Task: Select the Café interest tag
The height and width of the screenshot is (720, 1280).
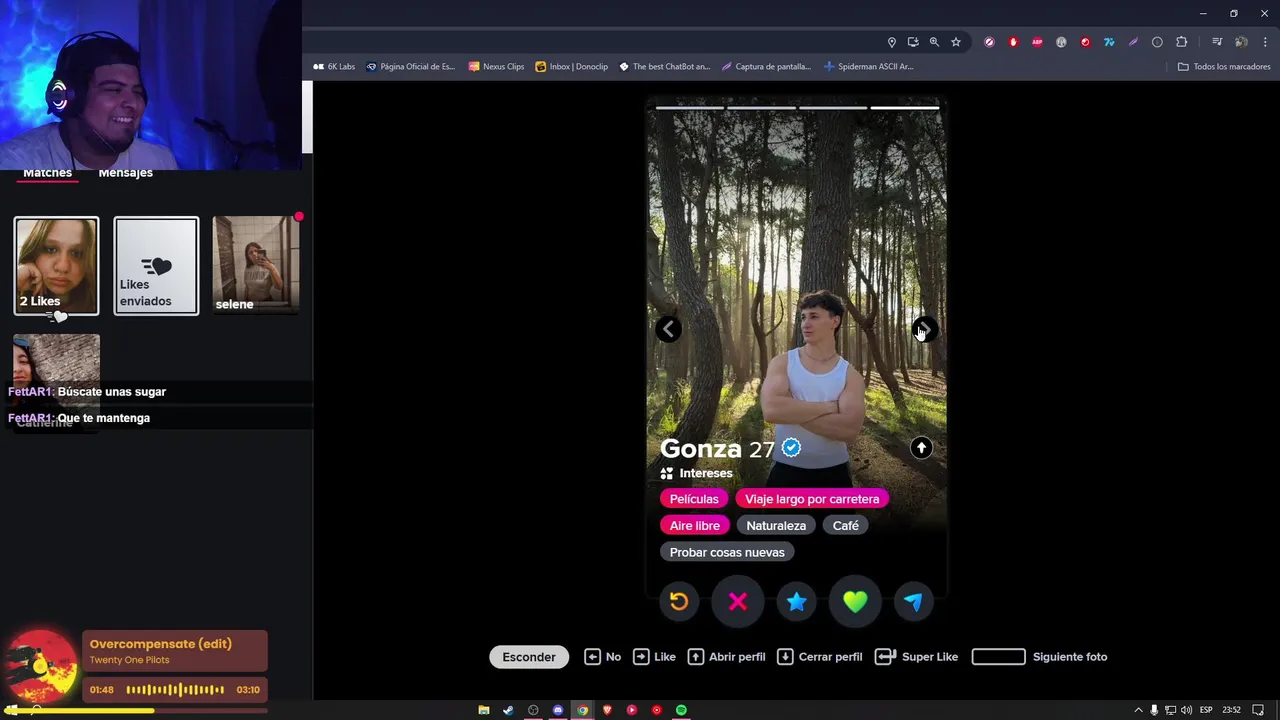Action: point(846,526)
